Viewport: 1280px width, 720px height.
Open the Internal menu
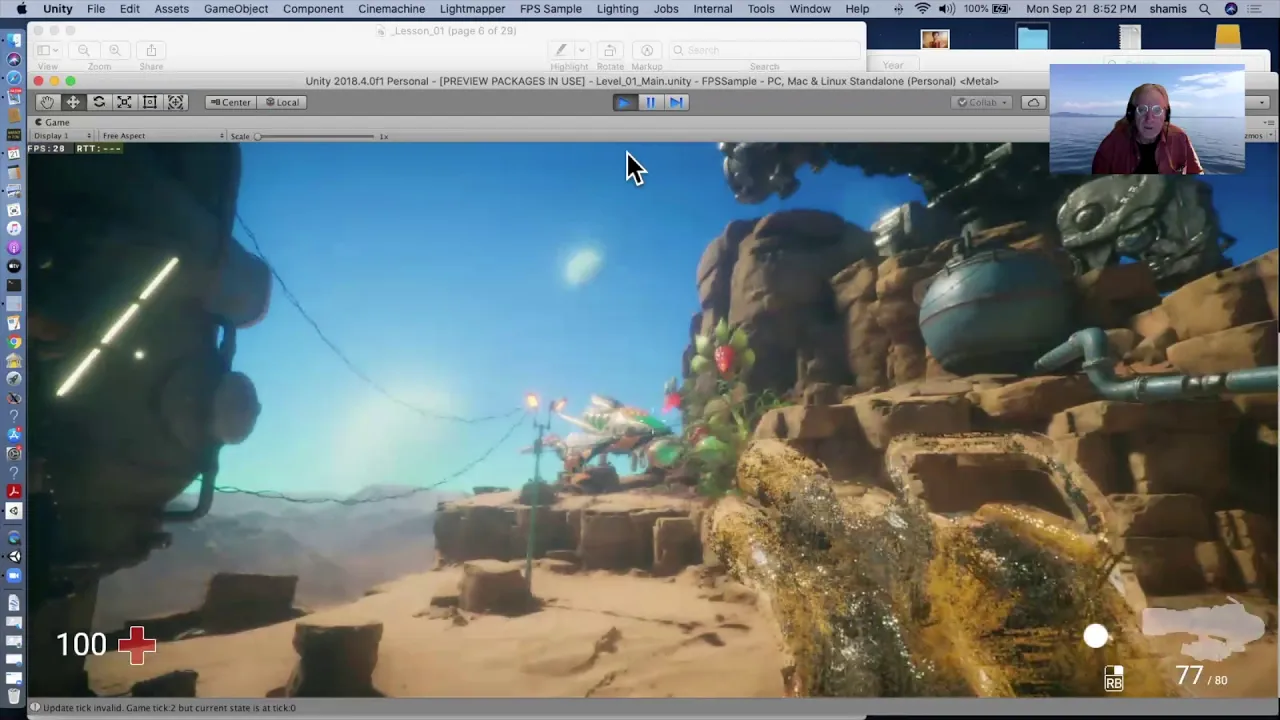713,9
